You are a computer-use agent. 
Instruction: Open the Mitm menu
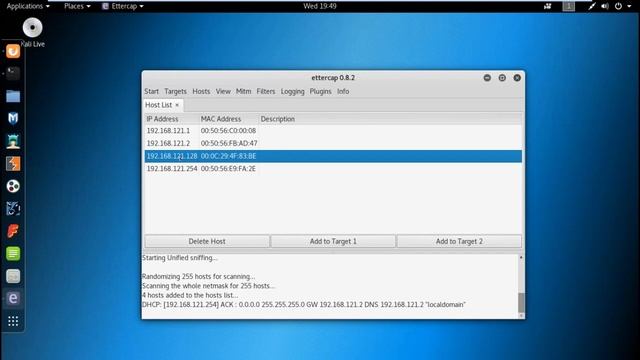coord(244,91)
